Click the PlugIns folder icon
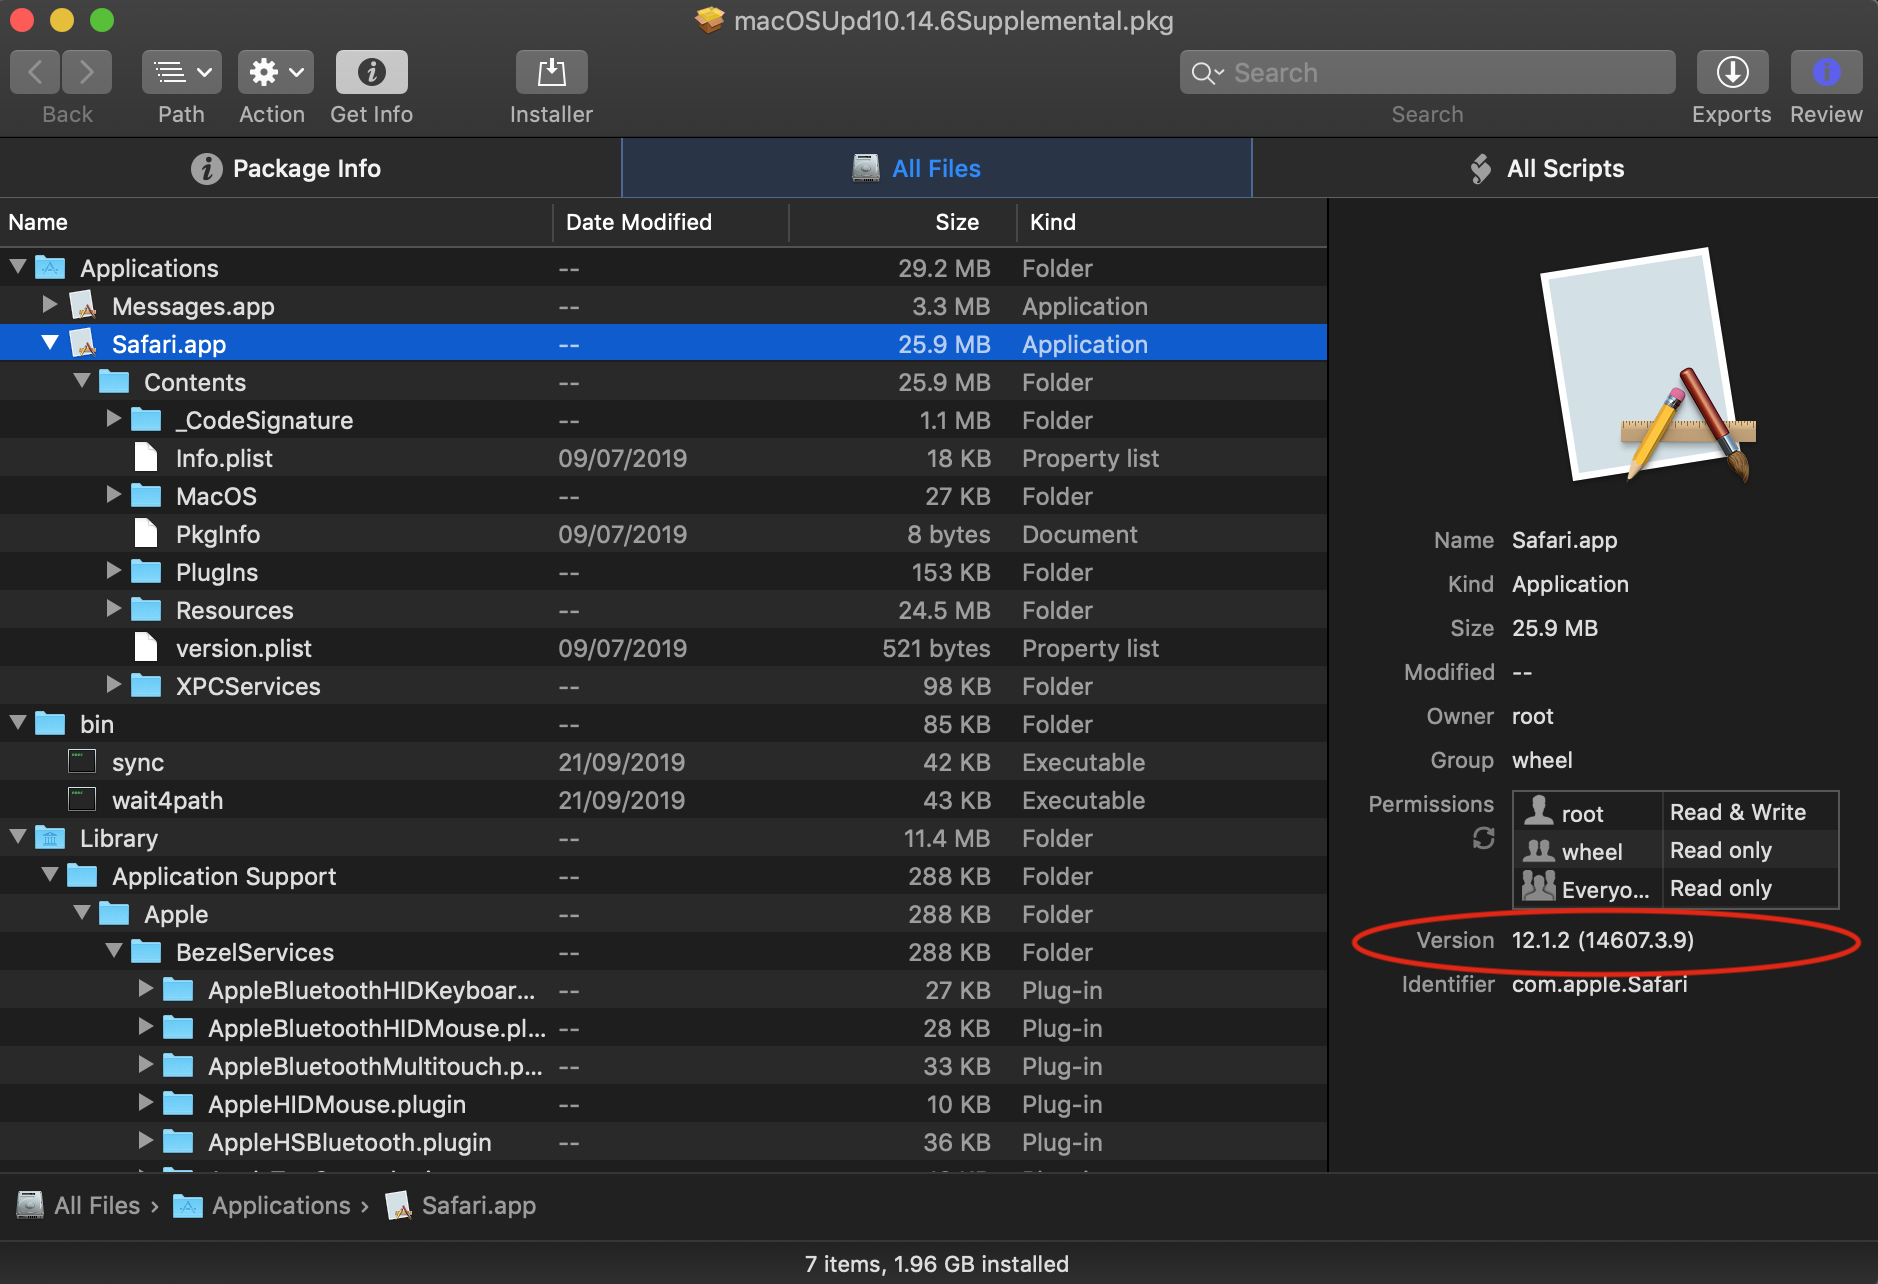Viewport: 1878px width, 1284px height. (146, 571)
